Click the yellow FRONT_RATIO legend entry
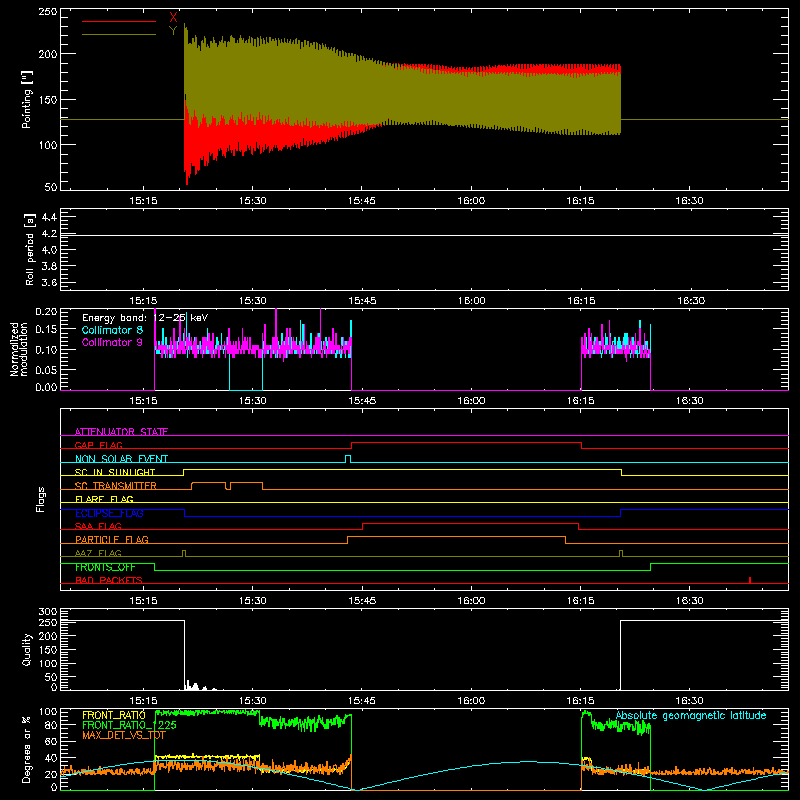The height and width of the screenshot is (800, 800). (x=114, y=715)
